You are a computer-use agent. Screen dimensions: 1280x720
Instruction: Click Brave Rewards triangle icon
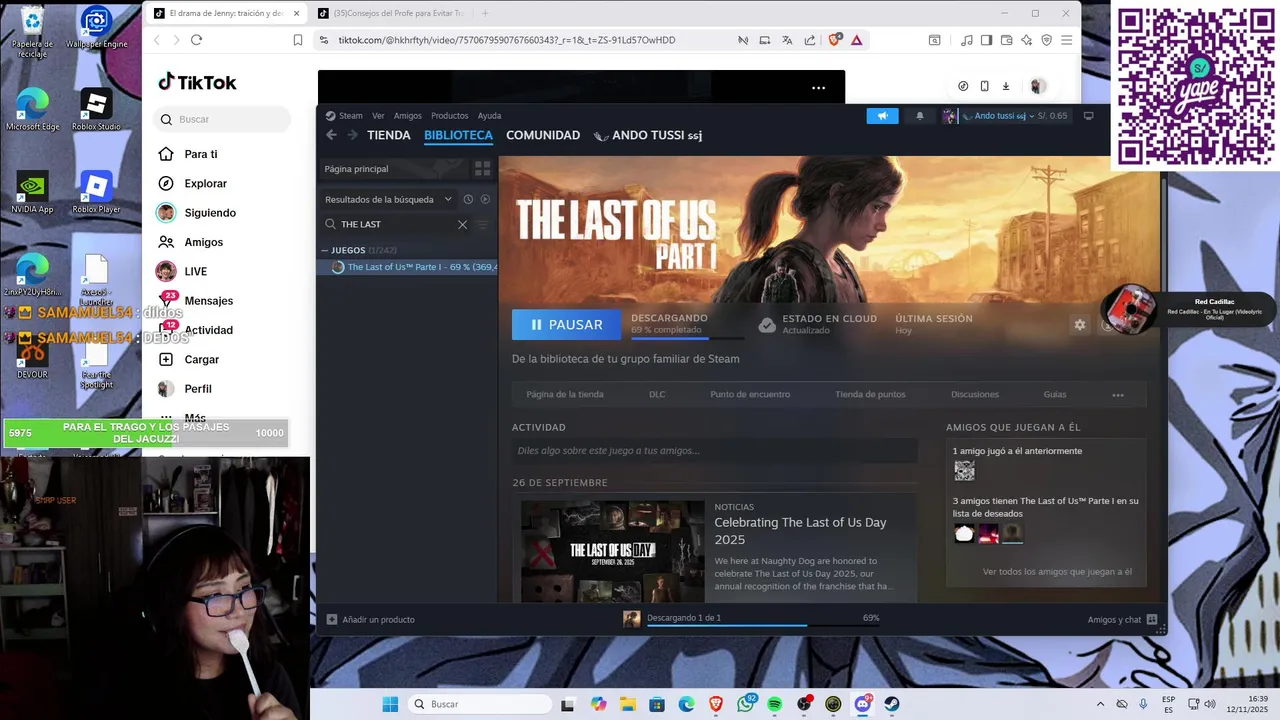[857, 40]
